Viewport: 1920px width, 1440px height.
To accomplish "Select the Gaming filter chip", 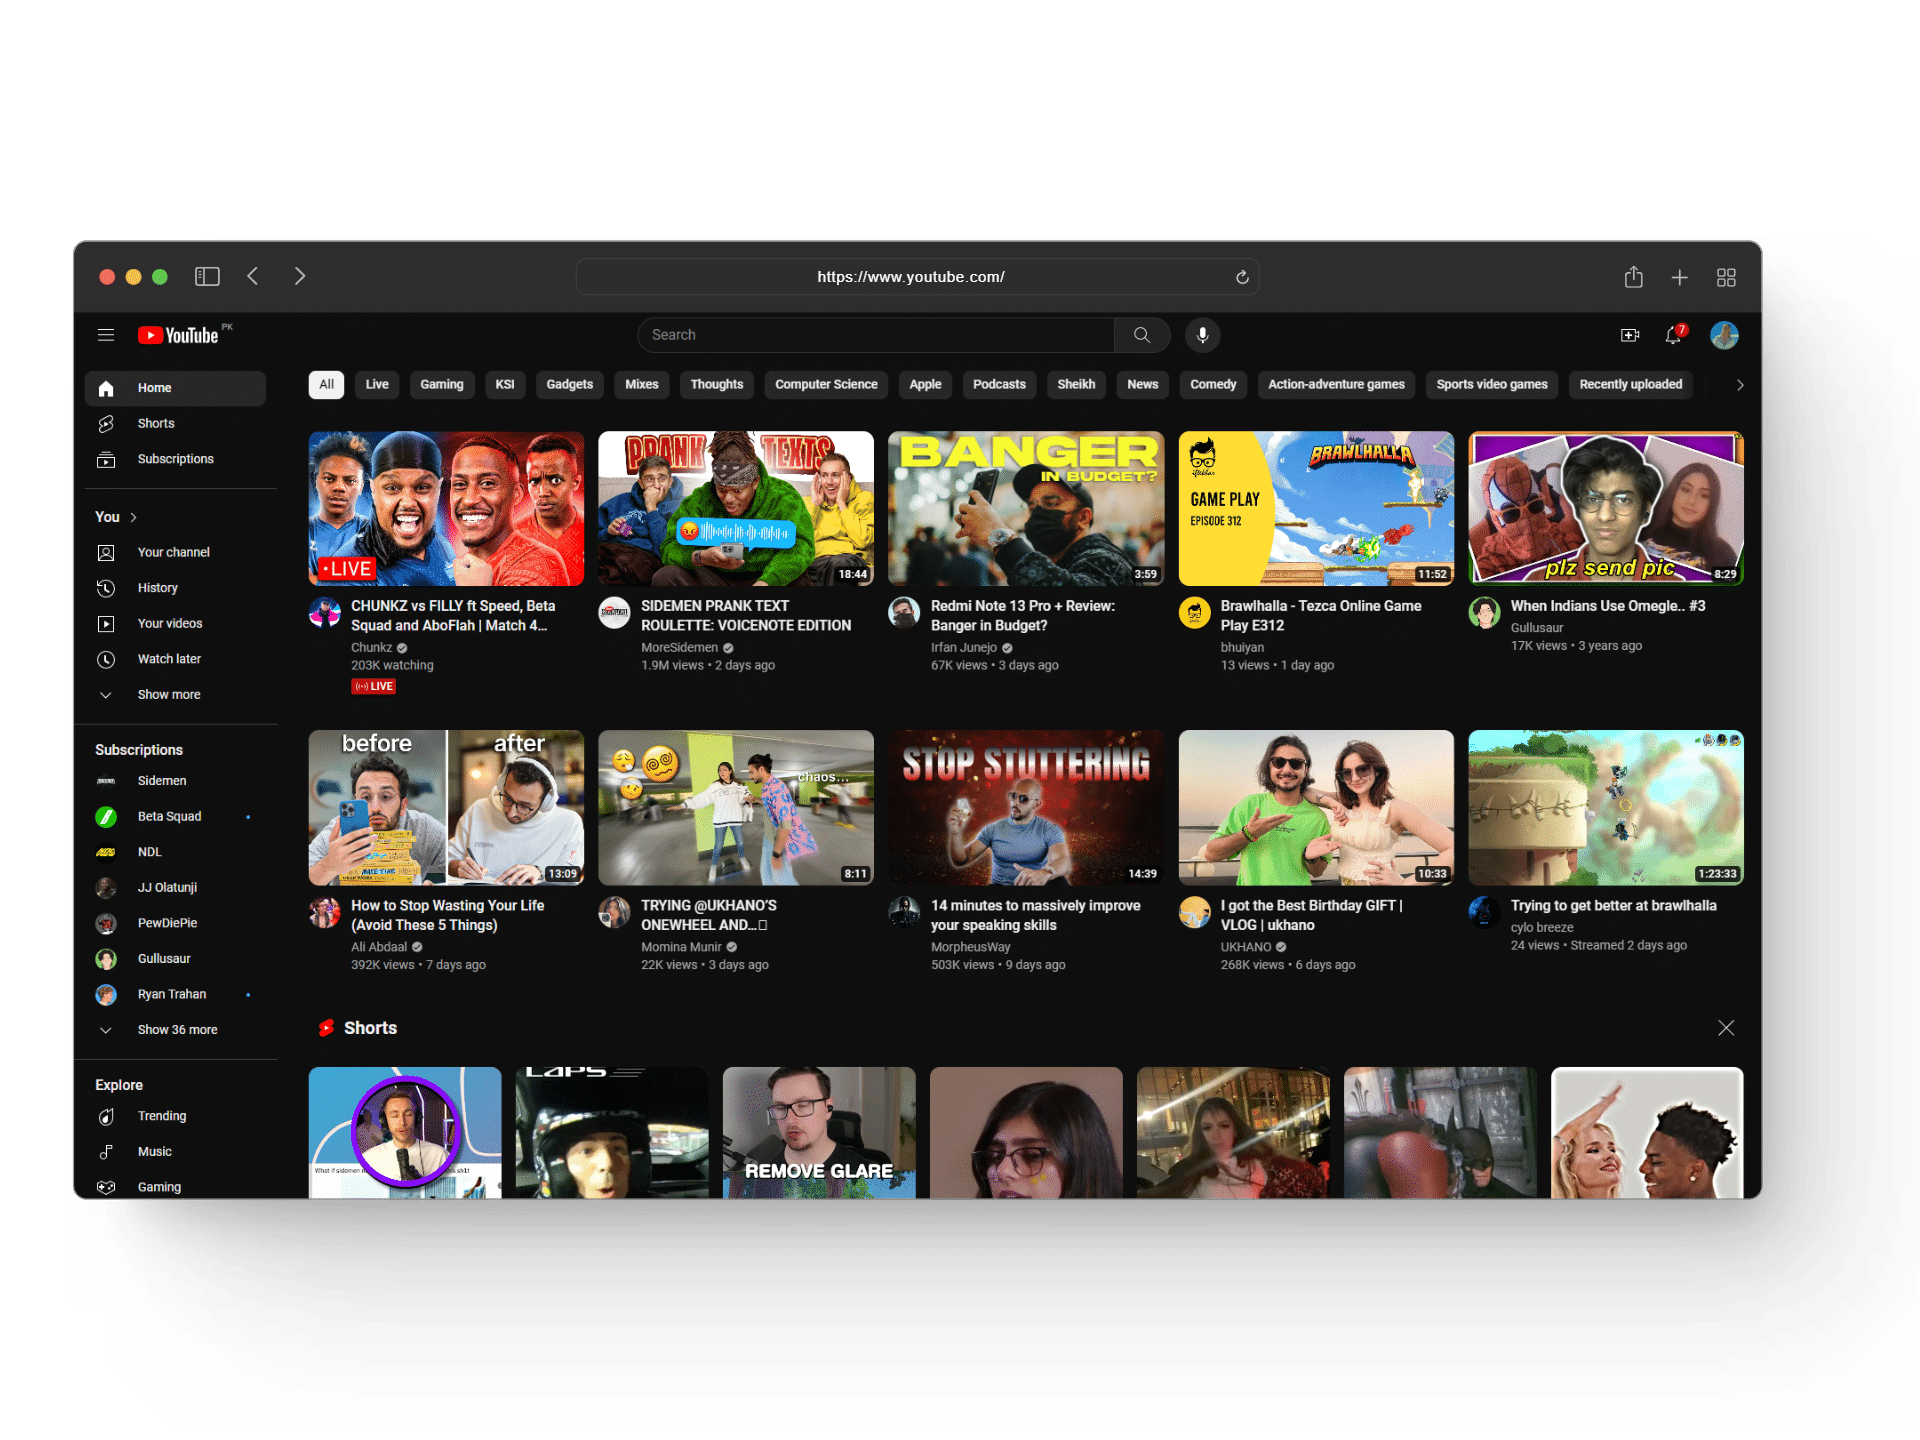I will pos(441,385).
